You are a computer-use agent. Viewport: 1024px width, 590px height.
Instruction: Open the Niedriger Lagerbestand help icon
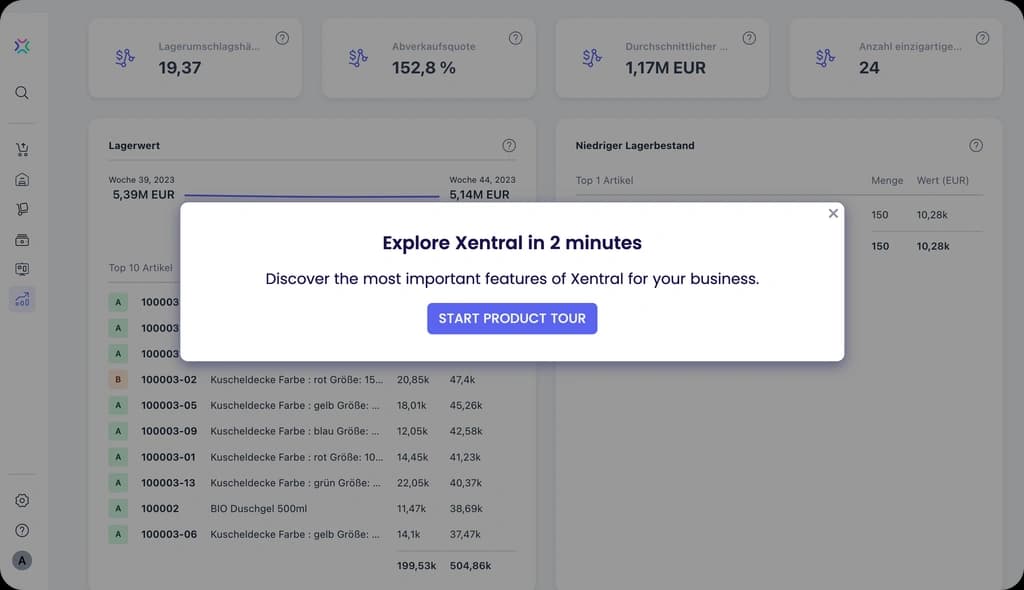tap(976, 146)
